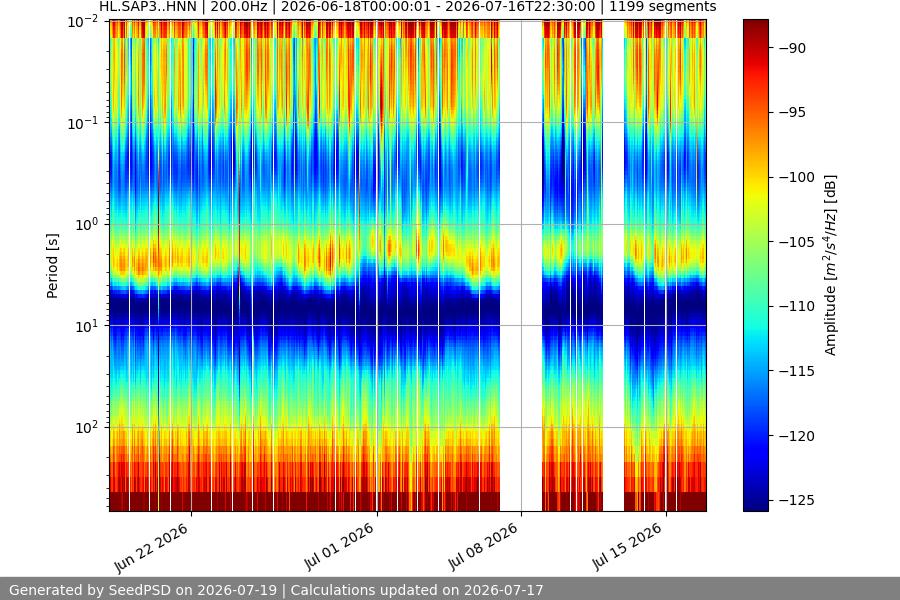Click the plot title starting with HL.SAP3..HNN
This screenshot has width=900, height=600.
click(408, 7)
